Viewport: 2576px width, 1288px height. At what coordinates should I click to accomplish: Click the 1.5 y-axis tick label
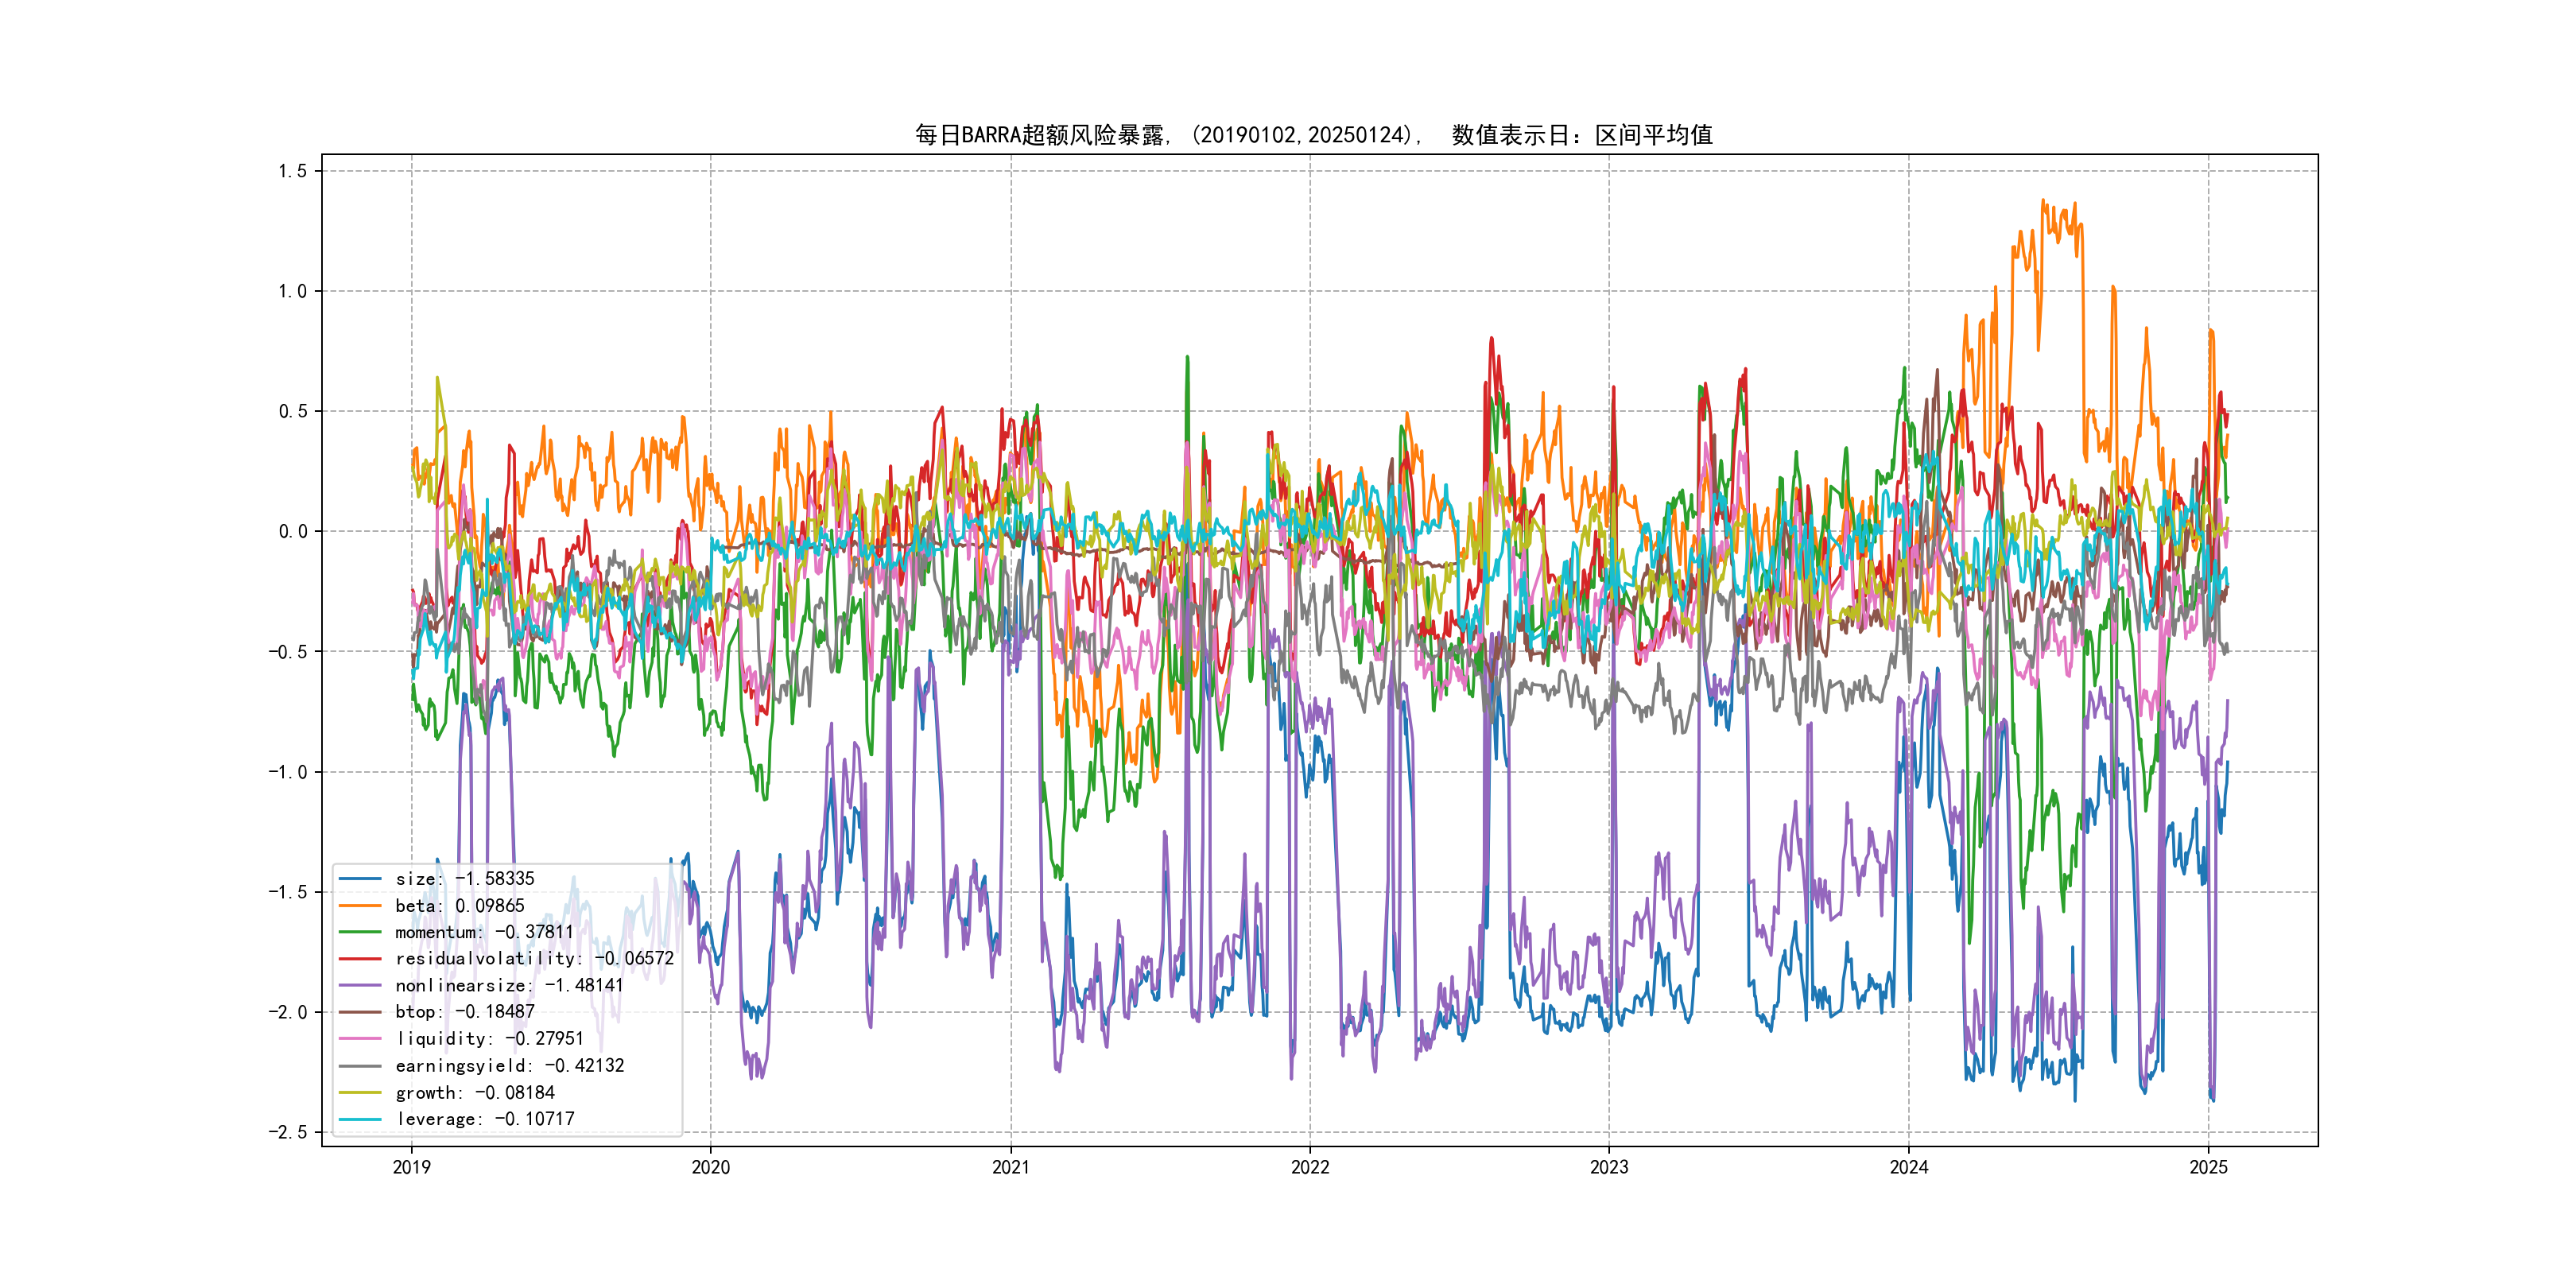point(293,171)
